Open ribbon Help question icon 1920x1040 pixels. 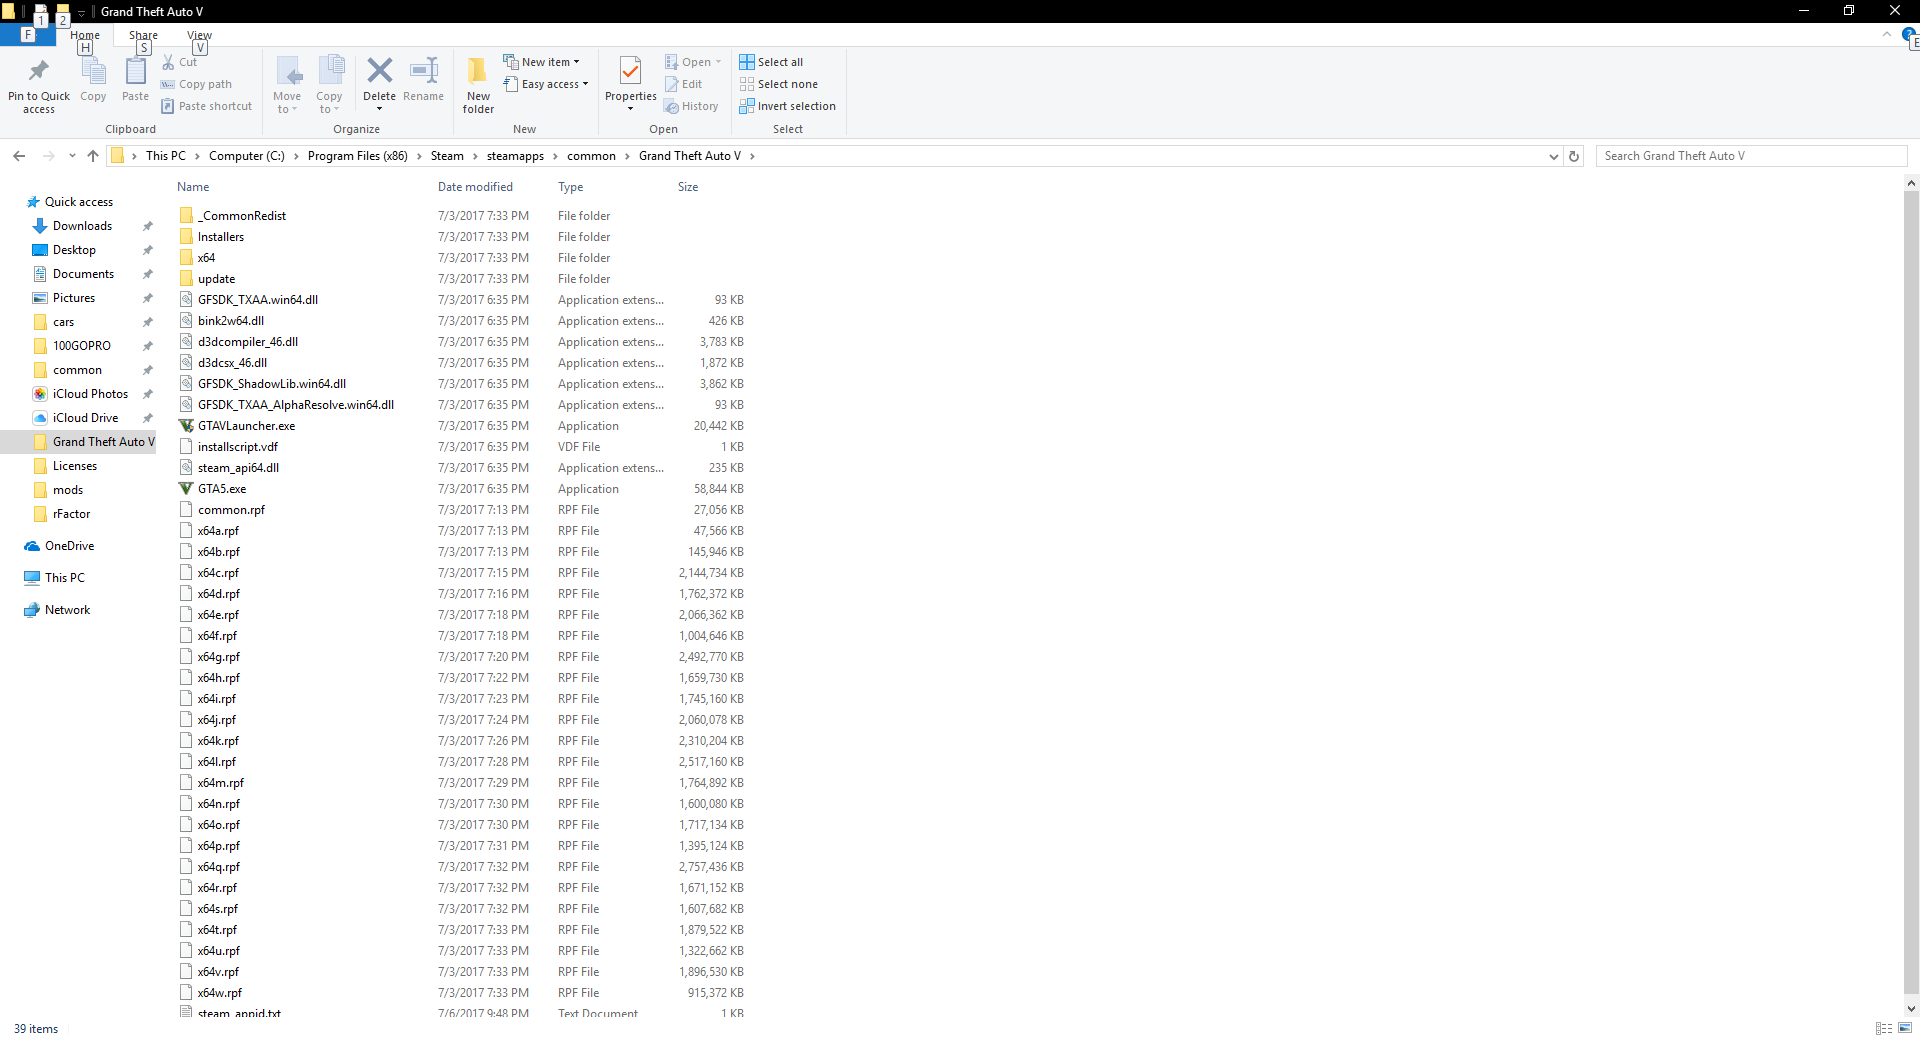coord(1908,35)
